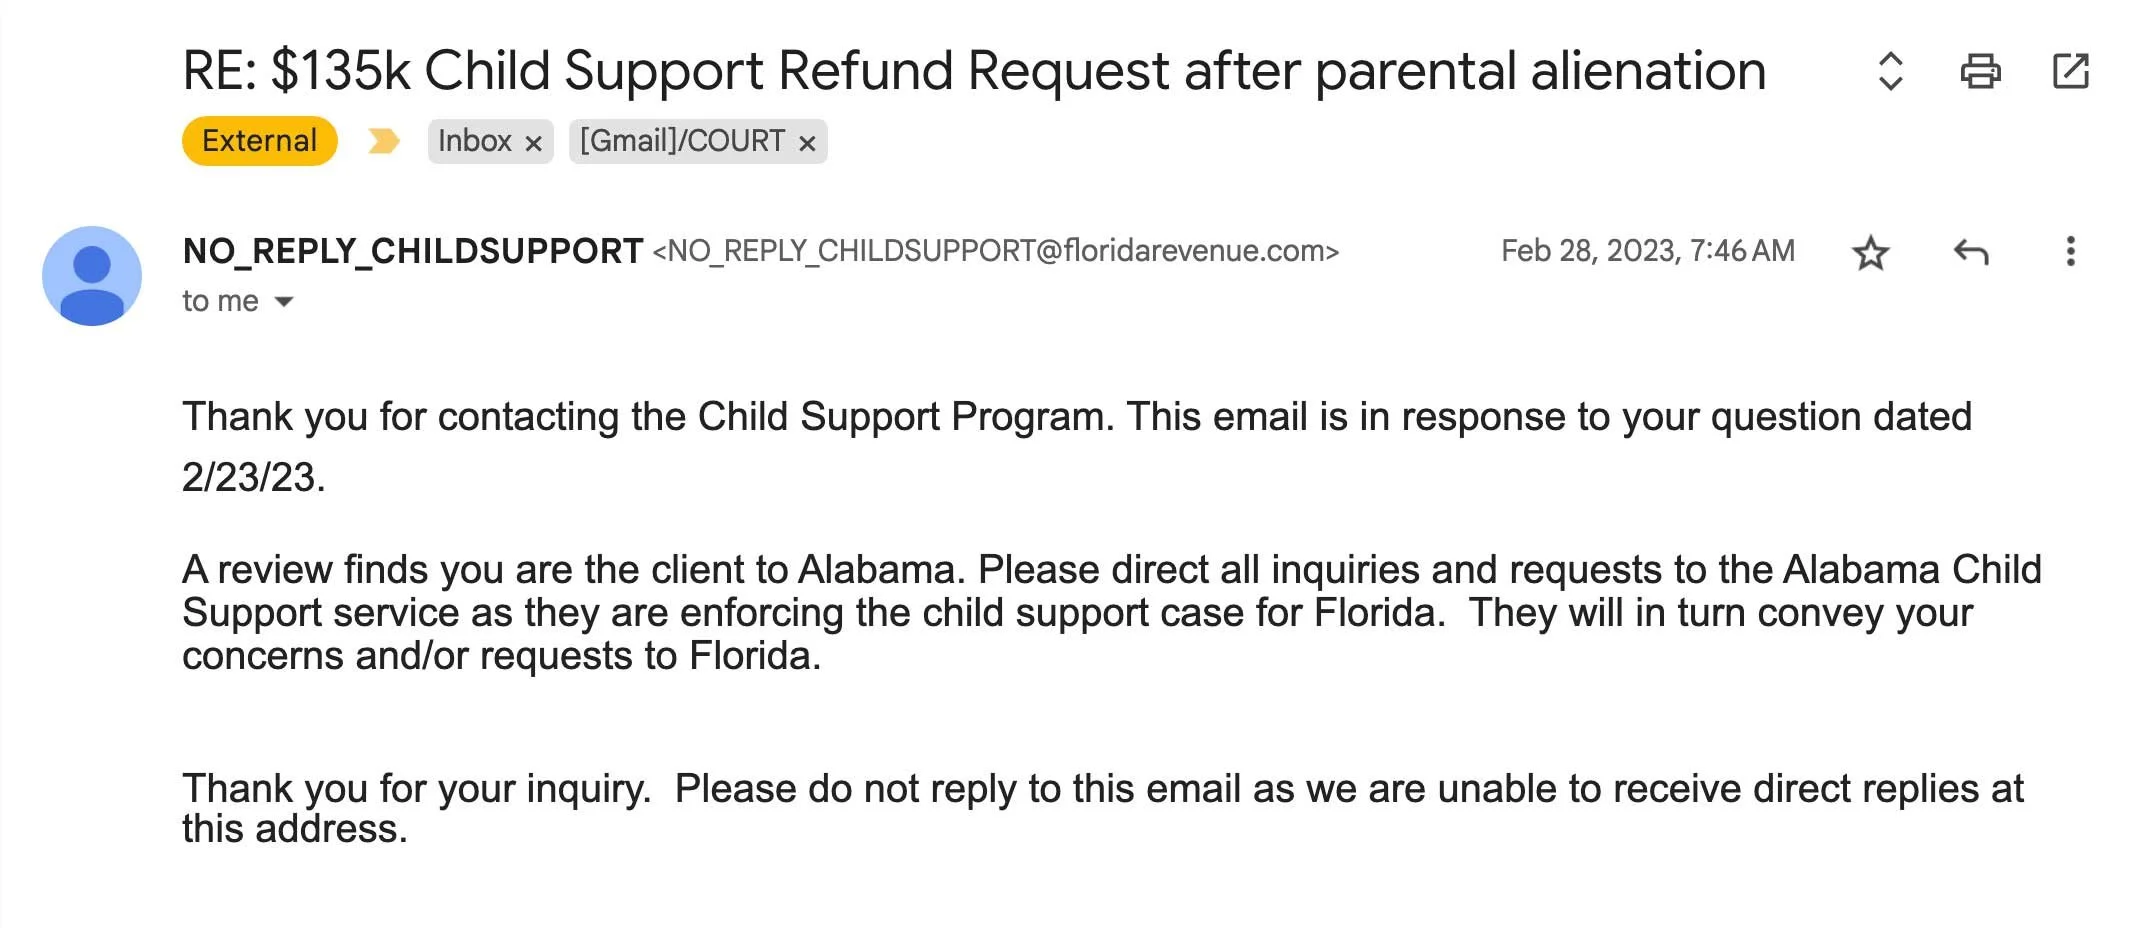Click the External tag
The image size is (2148, 928).
pyautogui.click(x=260, y=141)
